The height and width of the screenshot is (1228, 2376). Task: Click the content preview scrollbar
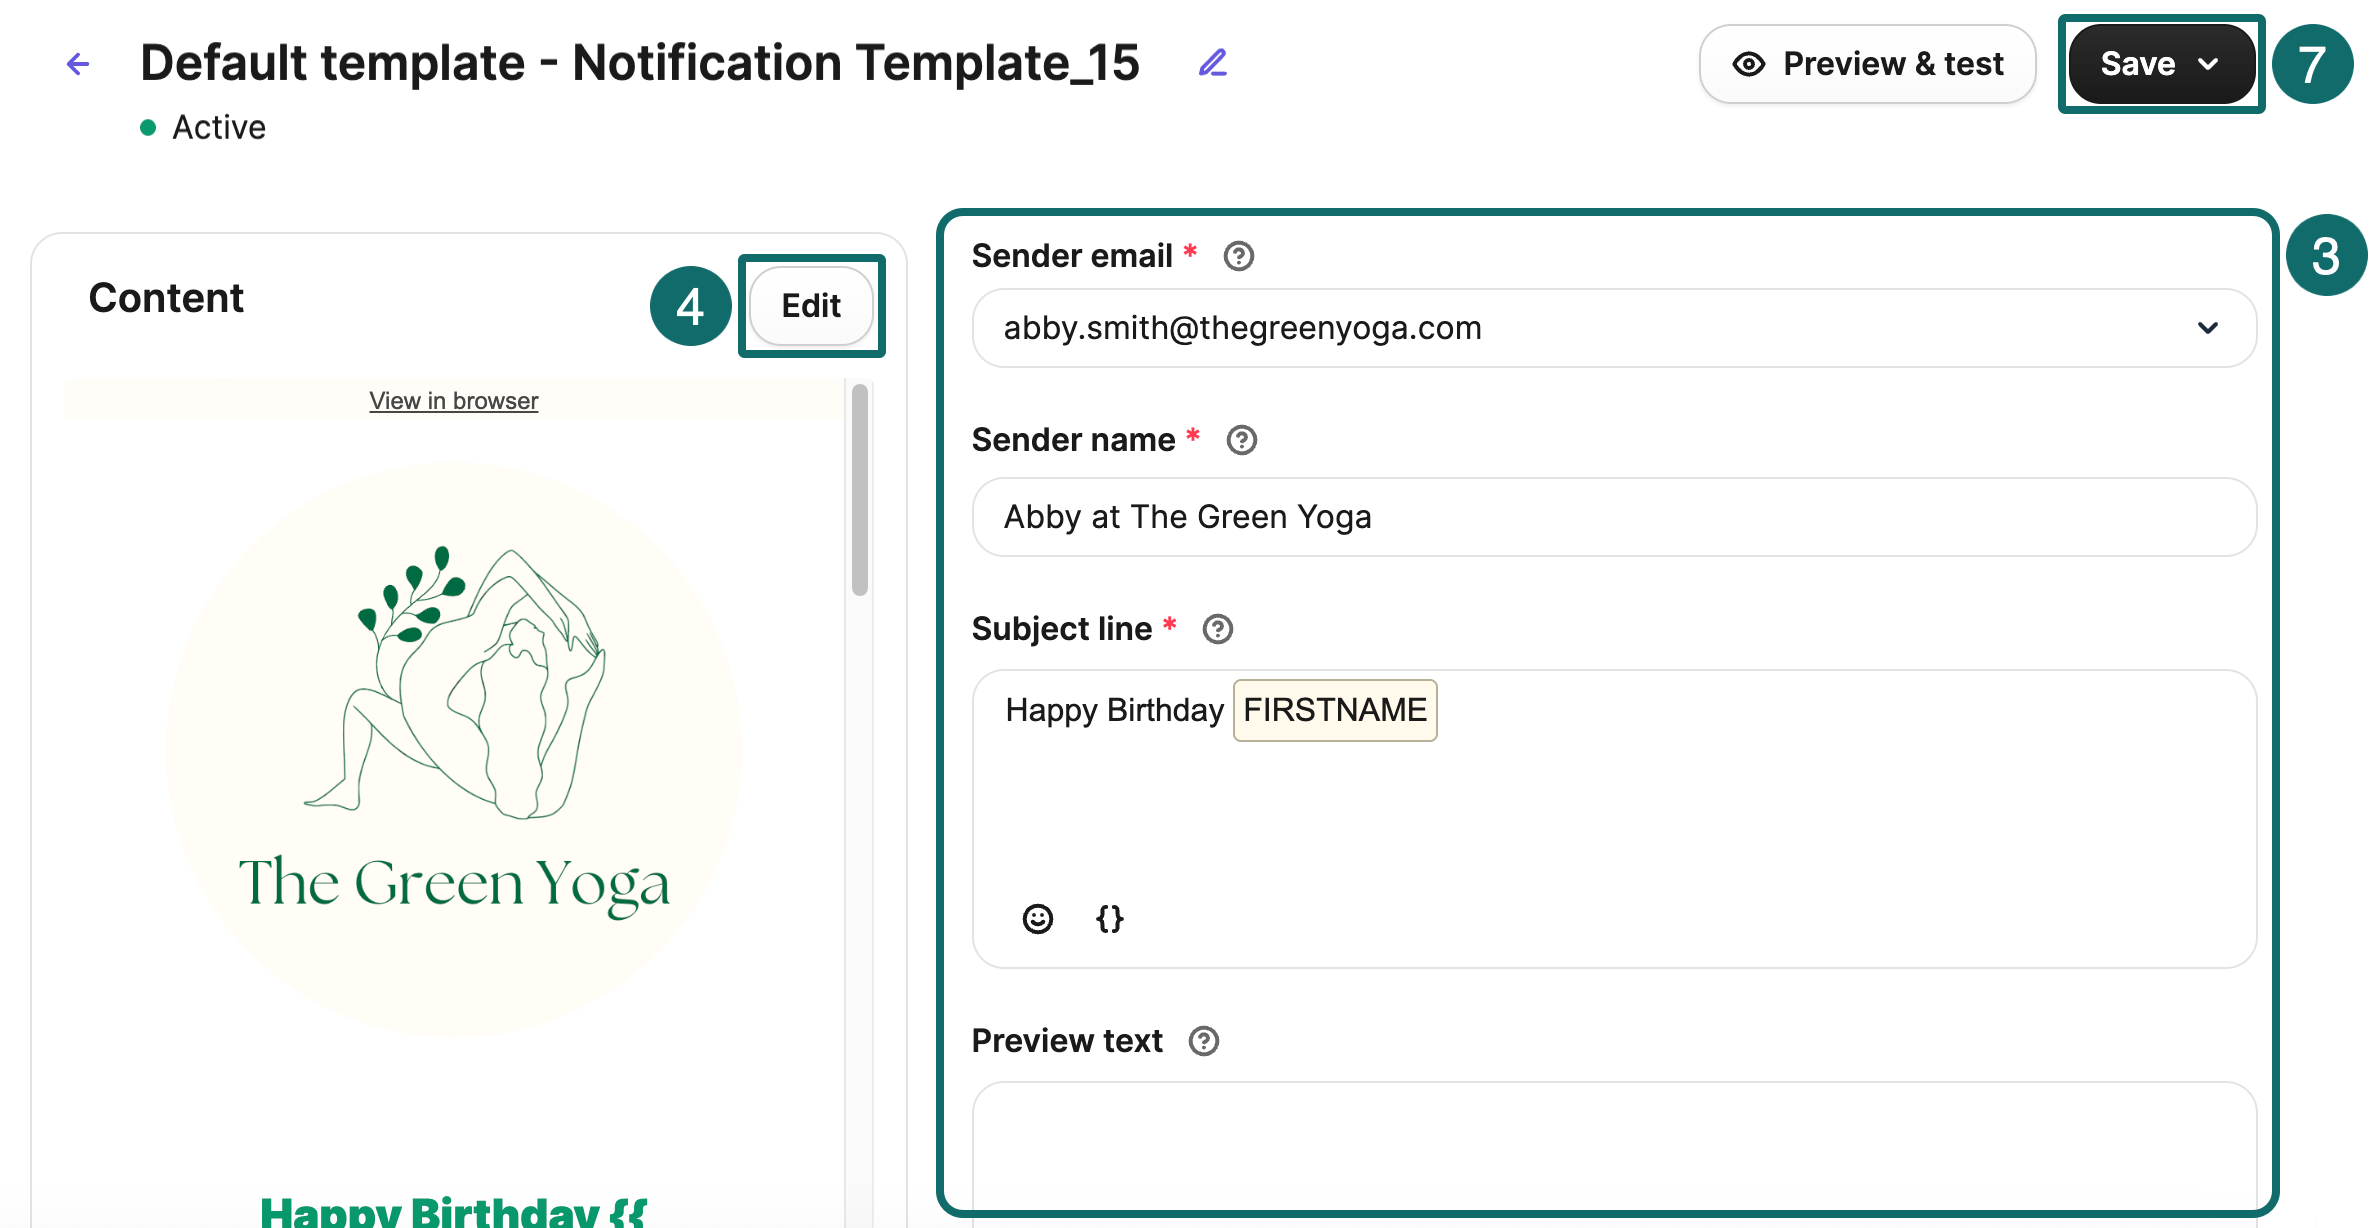pyautogui.click(x=859, y=490)
